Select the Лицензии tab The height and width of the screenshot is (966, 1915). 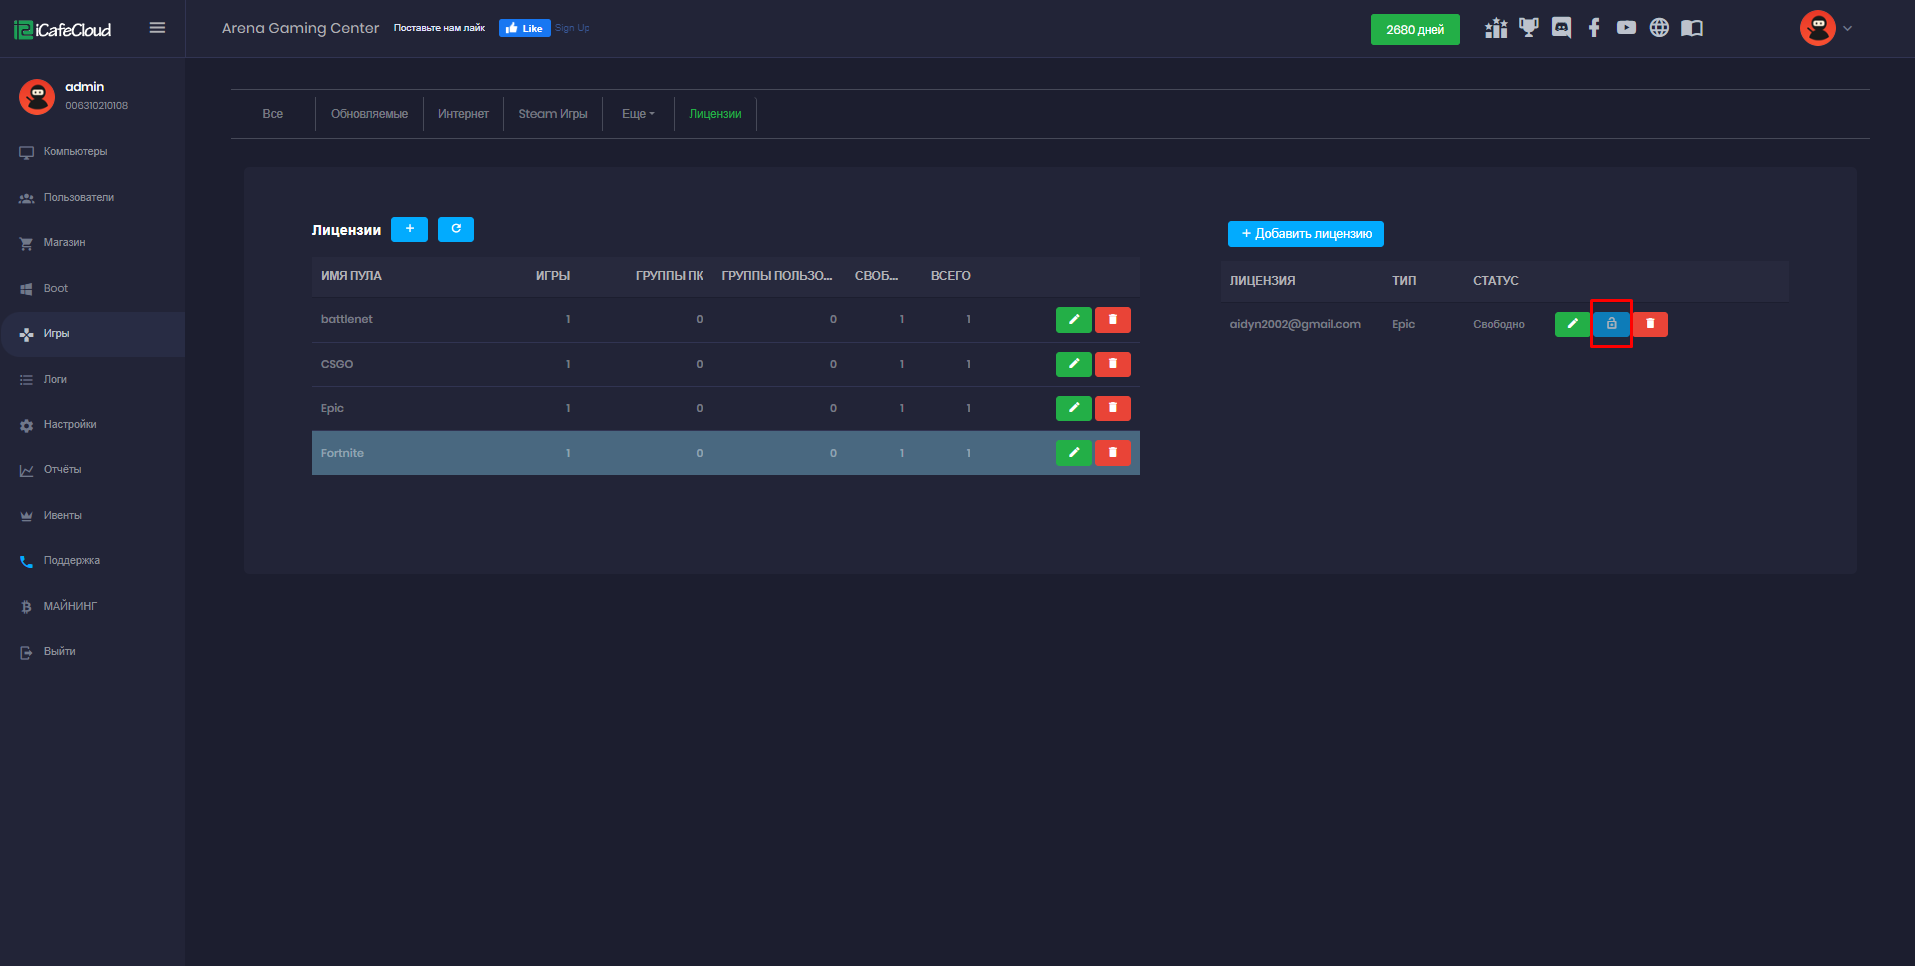pos(715,114)
